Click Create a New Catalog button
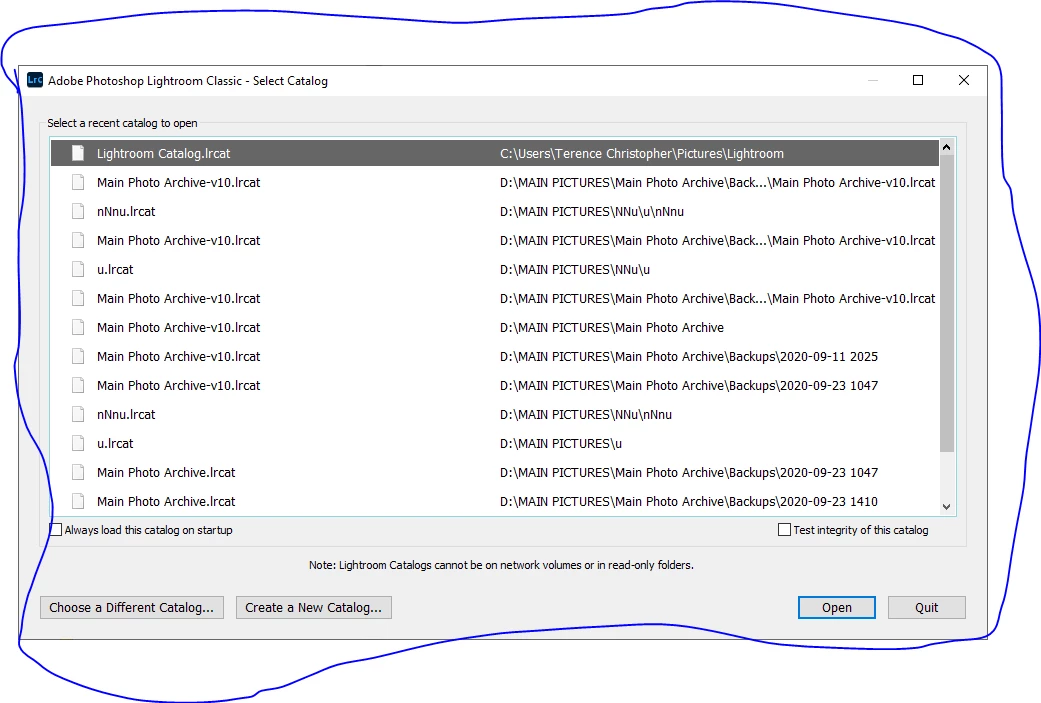1041x703 pixels. tap(313, 607)
